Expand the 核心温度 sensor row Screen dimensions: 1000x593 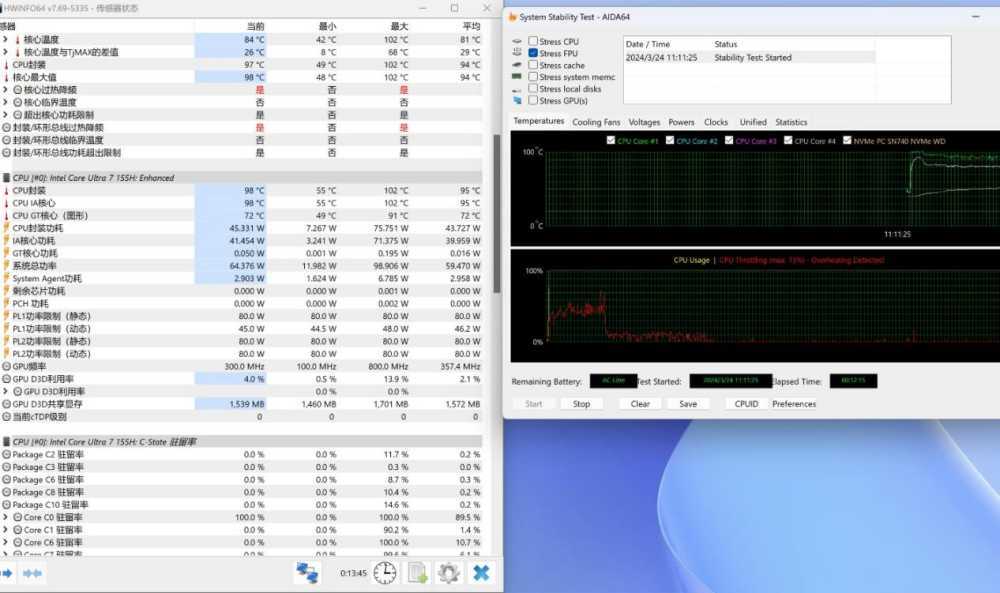pos(5,39)
